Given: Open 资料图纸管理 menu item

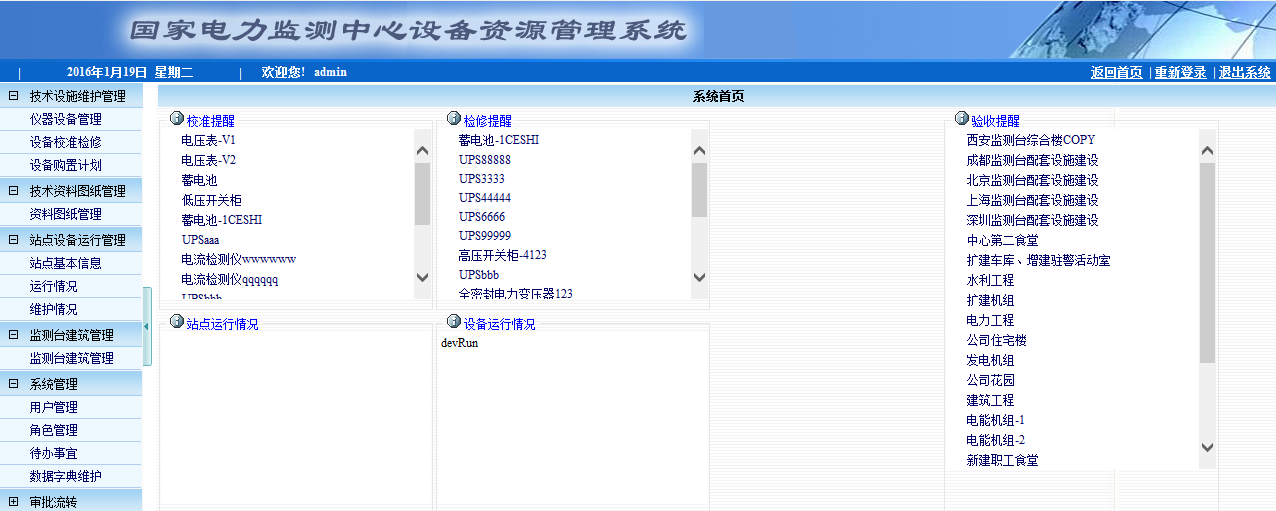Looking at the screenshot, I should coord(66,214).
